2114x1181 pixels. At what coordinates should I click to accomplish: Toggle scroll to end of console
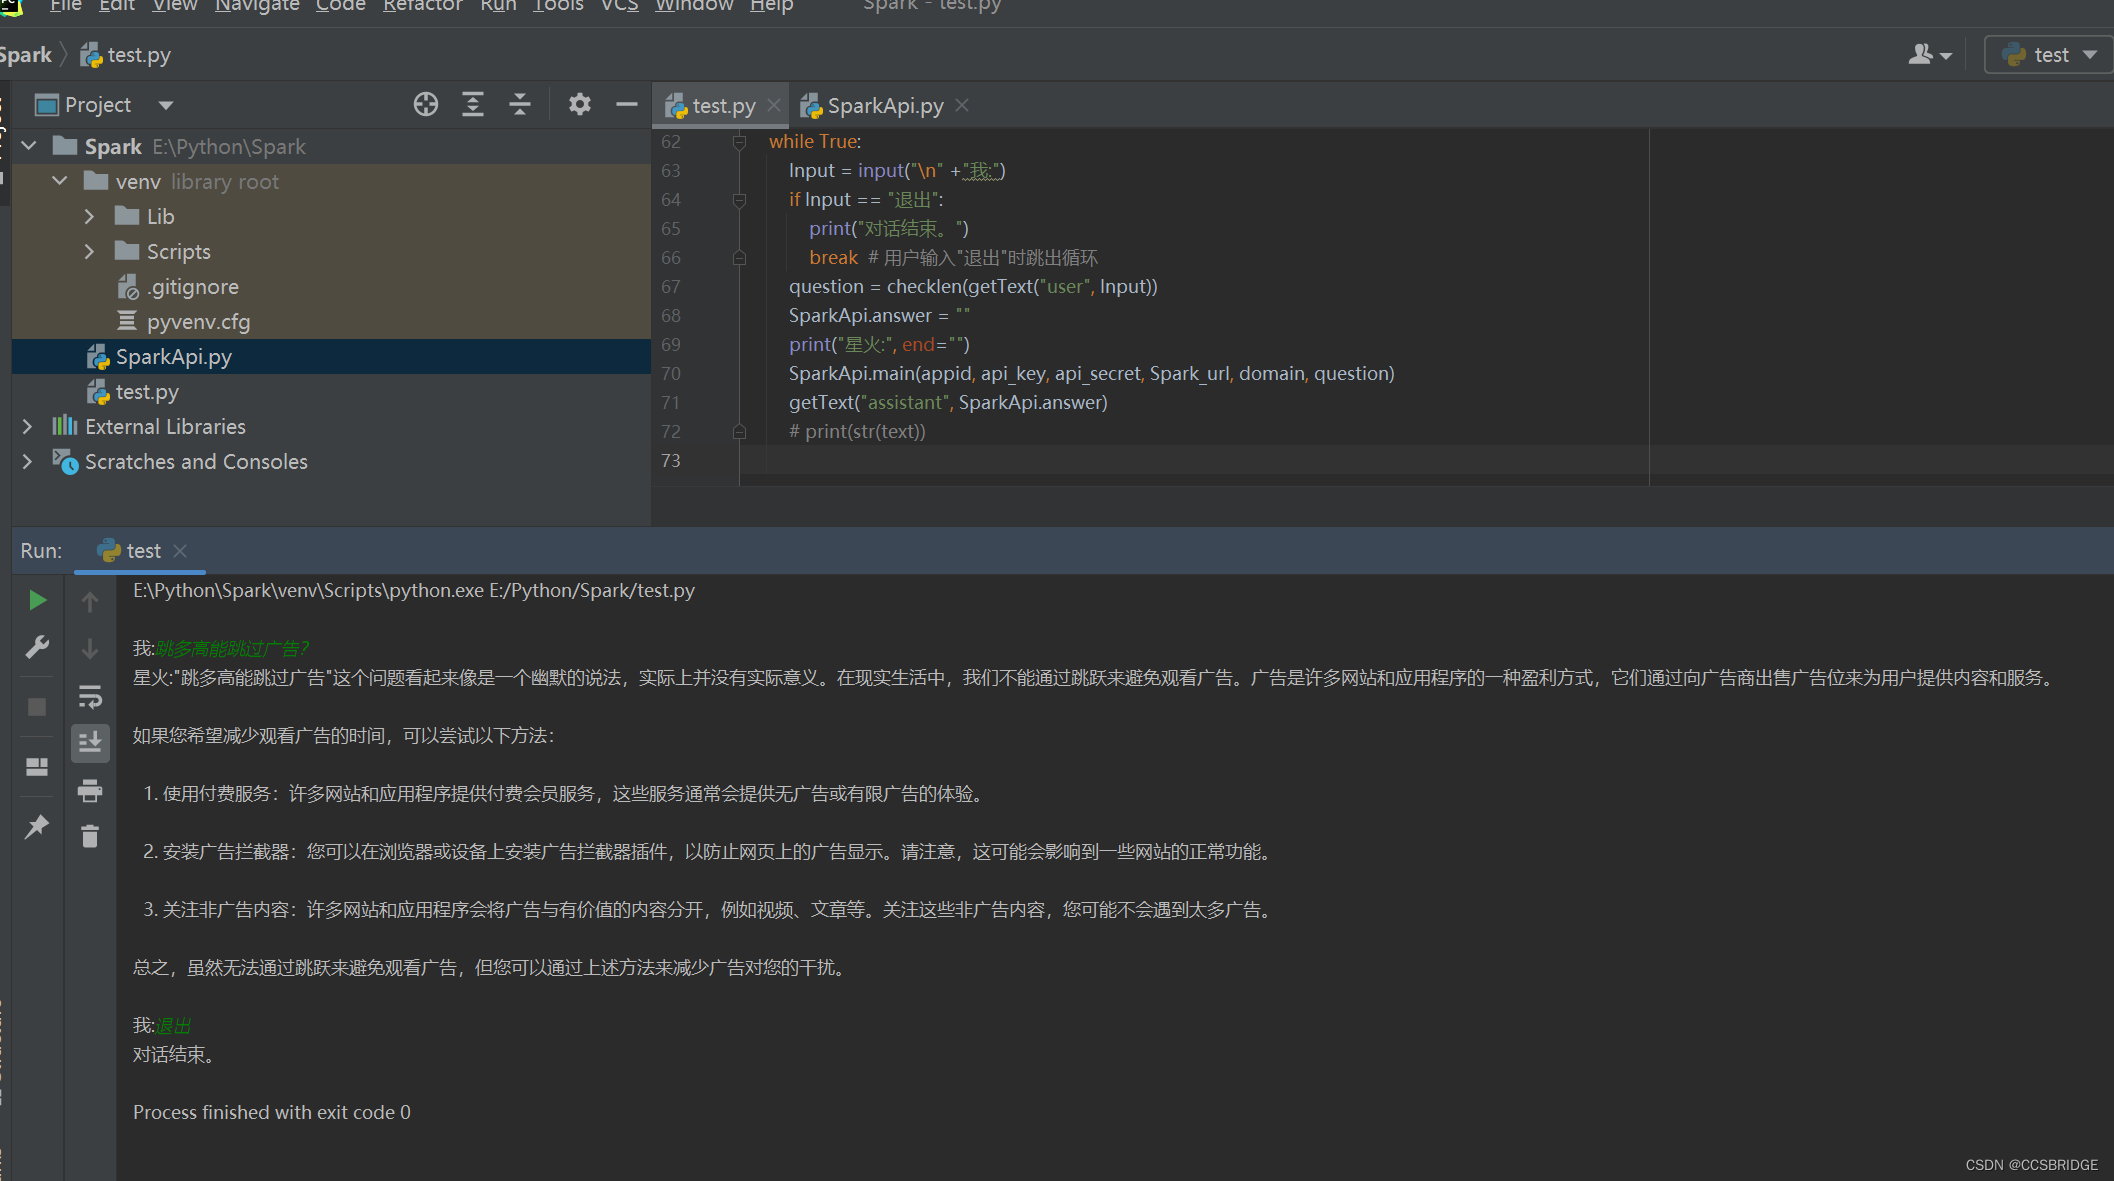[90, 743]
